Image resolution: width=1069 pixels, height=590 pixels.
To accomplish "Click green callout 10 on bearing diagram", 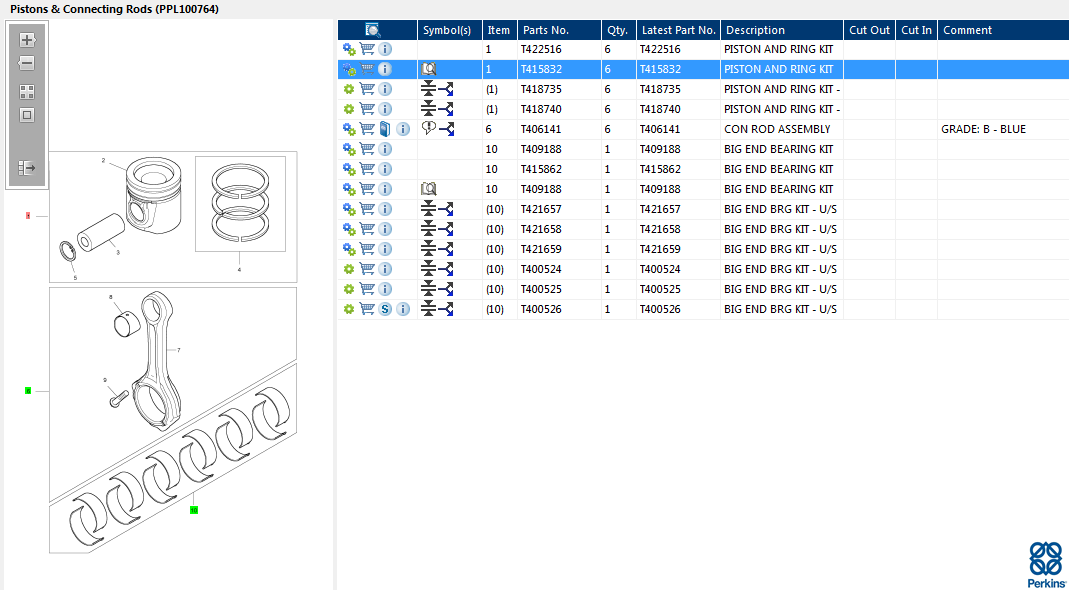I will 194,510.
